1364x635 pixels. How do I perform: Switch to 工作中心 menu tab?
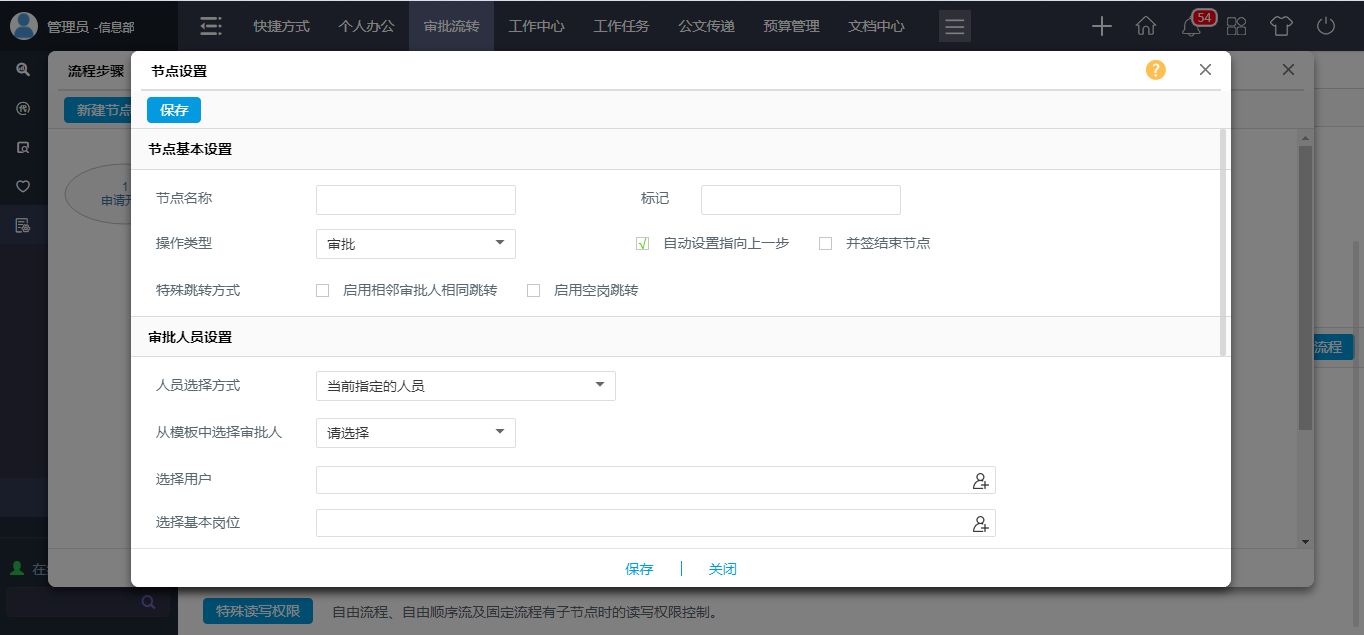click(x=536, y=27)
